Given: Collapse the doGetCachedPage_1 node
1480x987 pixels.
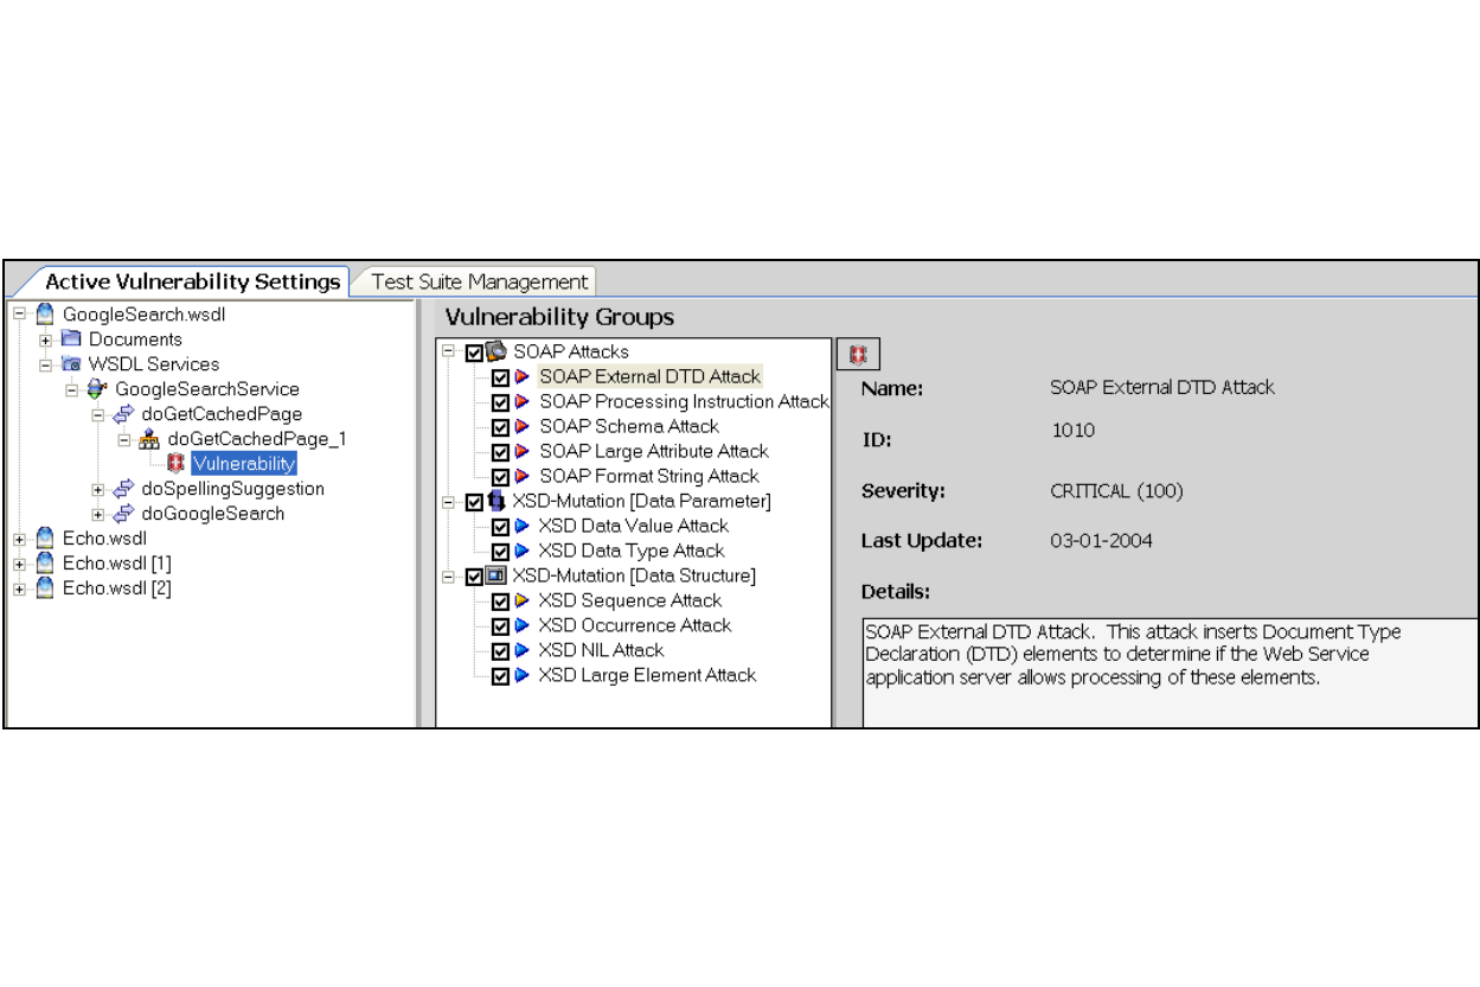Looking at the screenshot, I should pos(123,440).
